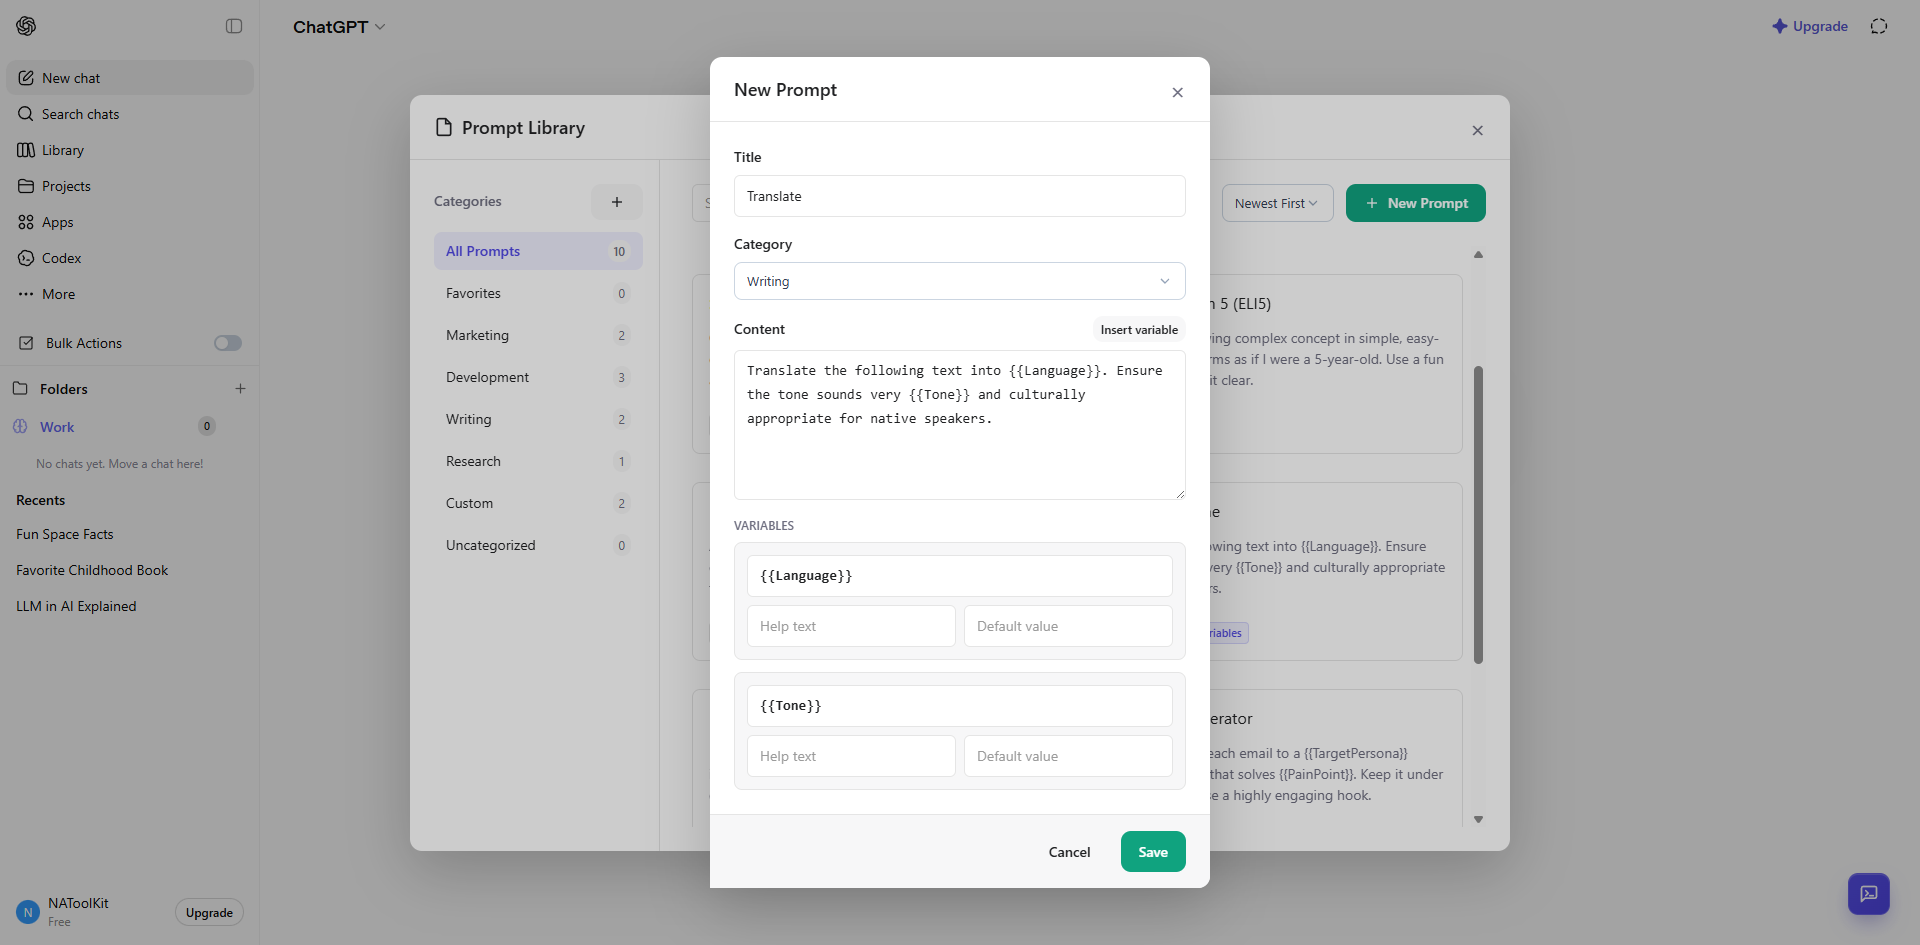This screenshot has height=945, width=1920.
Task: Click the Default value field for Tone variable
Action: [x=1068, y=756]
